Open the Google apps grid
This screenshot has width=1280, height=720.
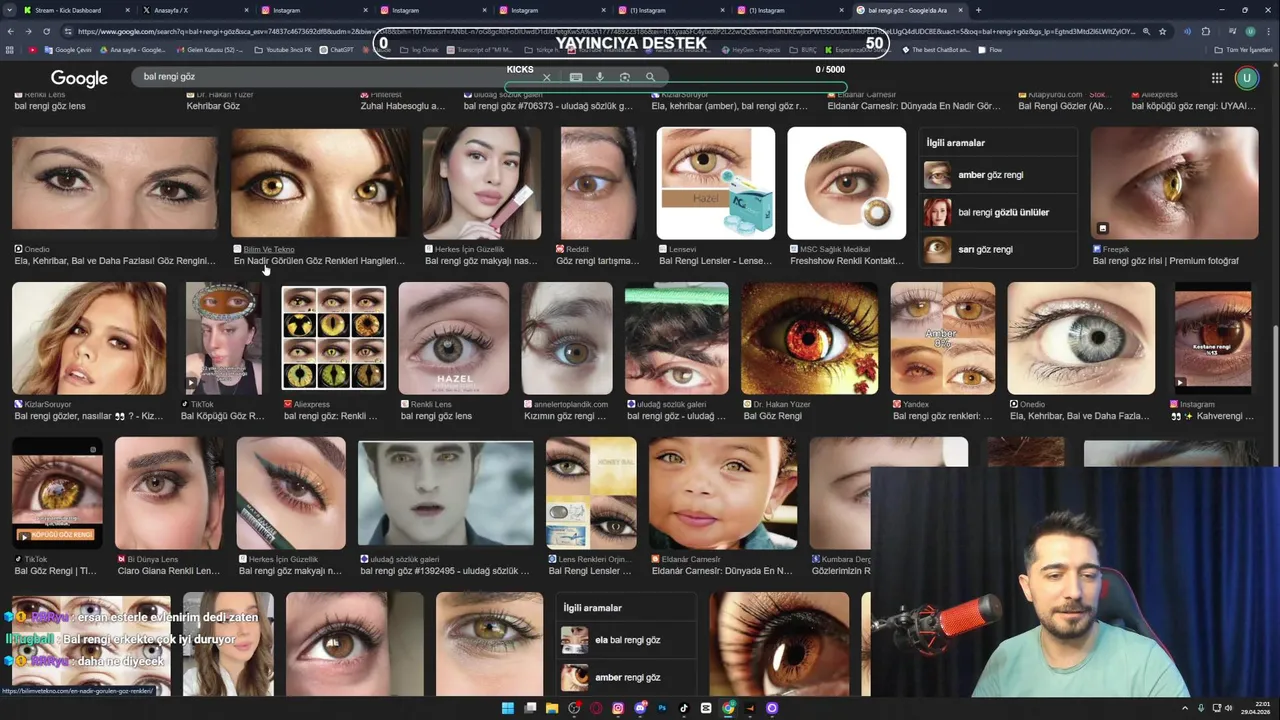[x=1217, y=78]
